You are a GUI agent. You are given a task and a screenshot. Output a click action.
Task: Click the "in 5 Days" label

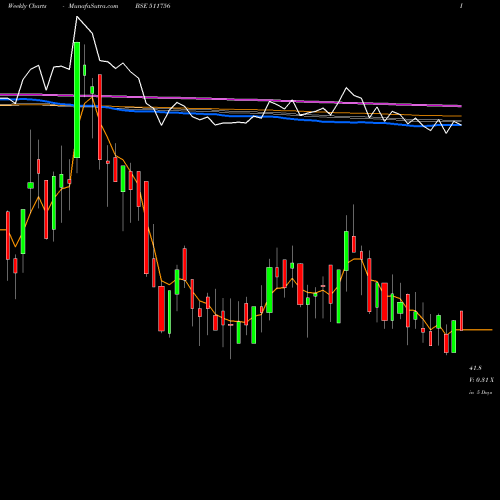(480, 393)
